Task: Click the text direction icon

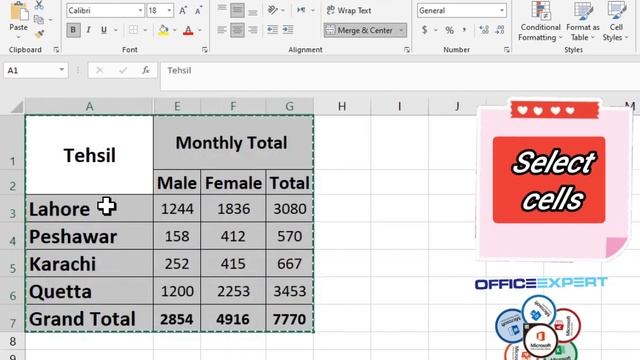Action: point(301,10)
